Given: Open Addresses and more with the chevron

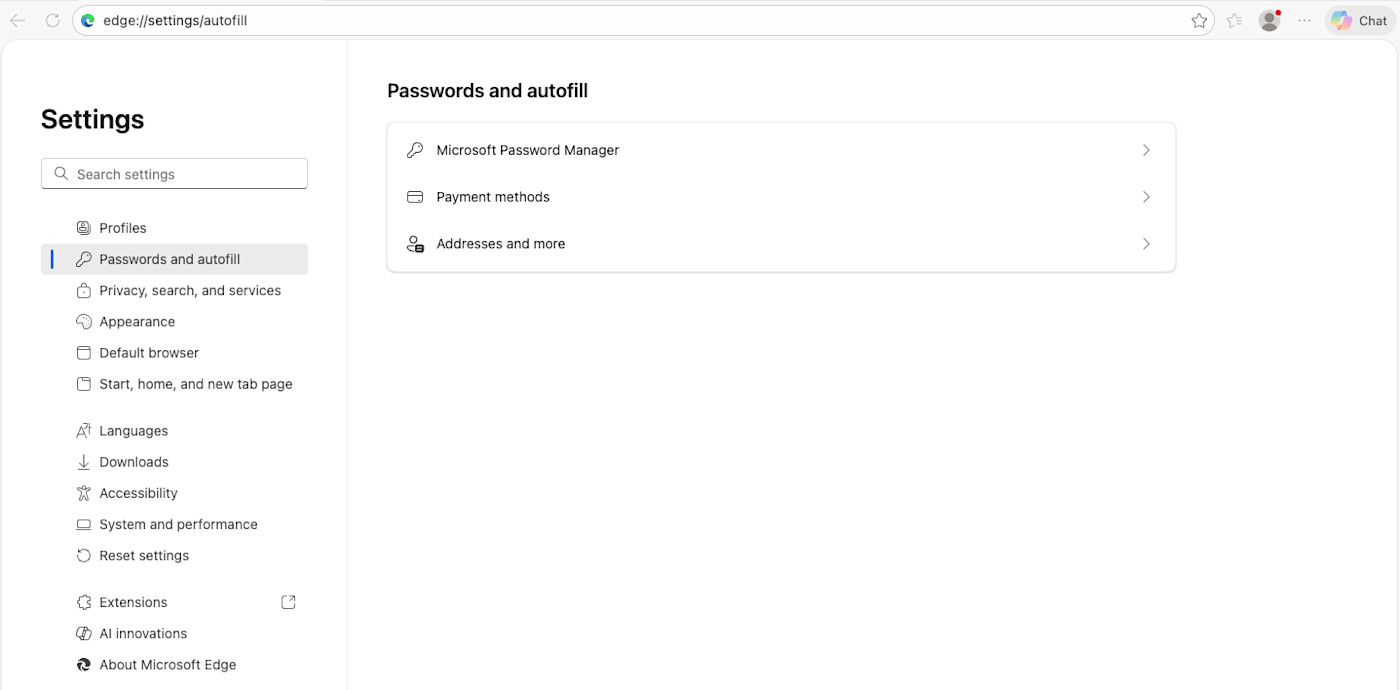Looking at the screenshot, I should click(1146, 243).
